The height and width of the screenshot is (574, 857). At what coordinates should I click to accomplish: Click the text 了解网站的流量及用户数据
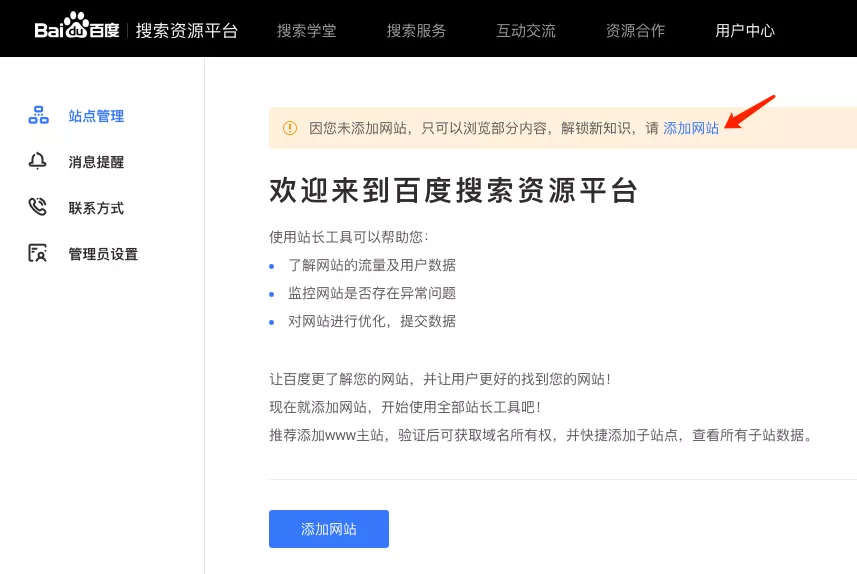click(372, 265)
